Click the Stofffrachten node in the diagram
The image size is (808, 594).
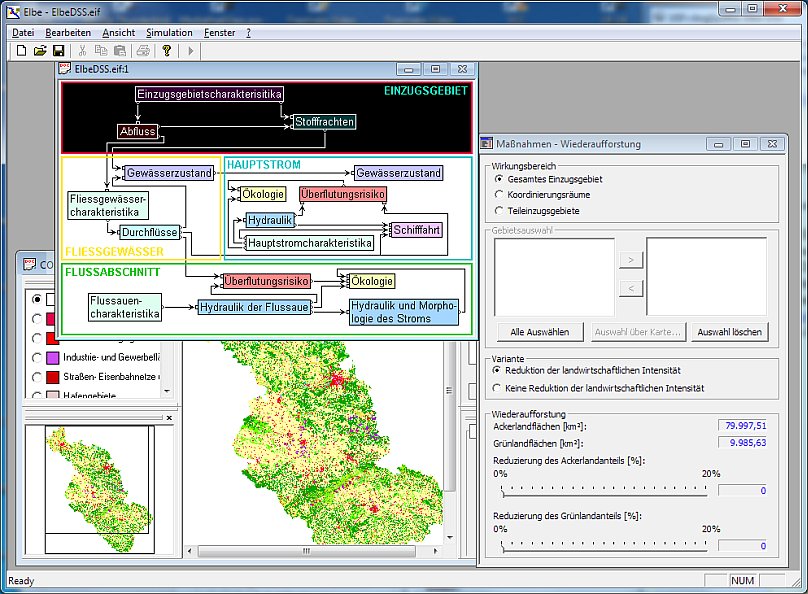(324, 122)
